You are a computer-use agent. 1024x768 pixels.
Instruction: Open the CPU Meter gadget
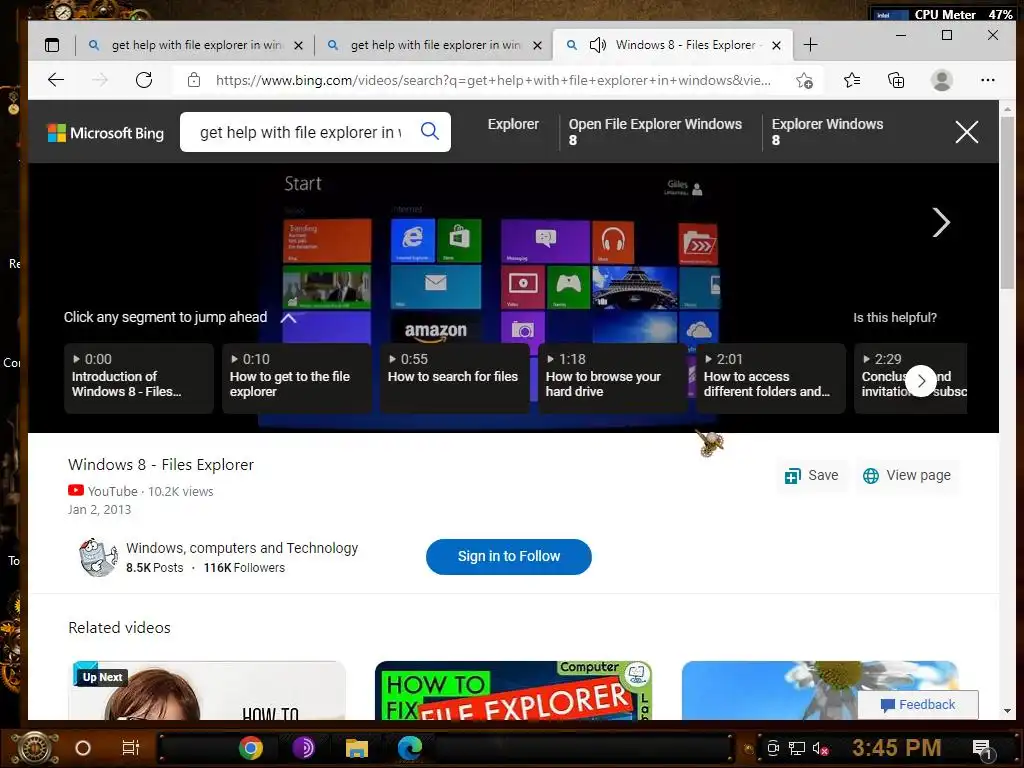(x=944, y=14)
